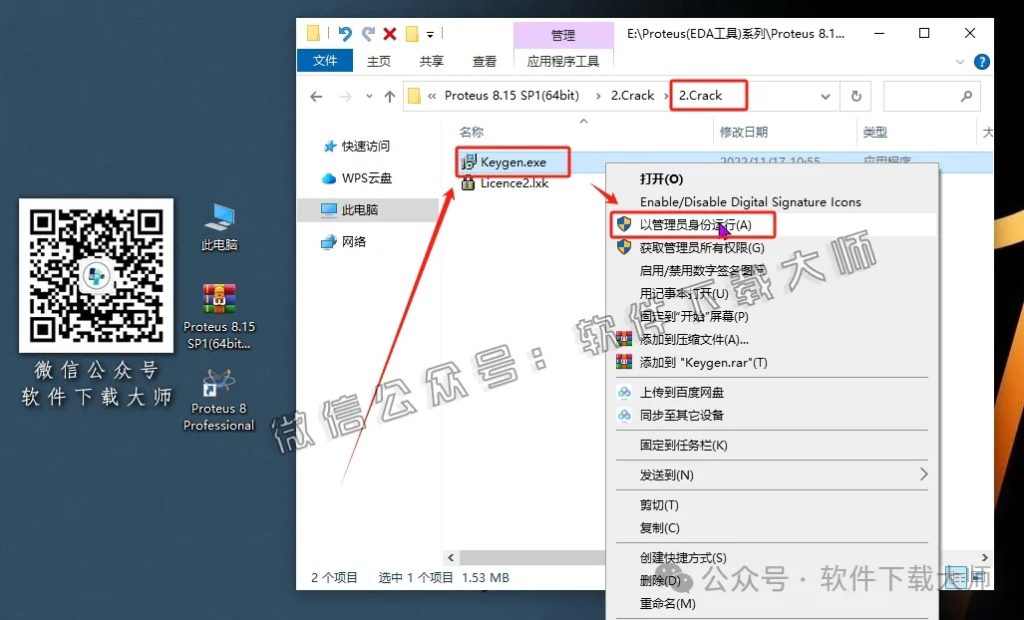The width and height of the screenshot is (1024, 620).
Task: Click the search input field
Action: click(932, 95)
